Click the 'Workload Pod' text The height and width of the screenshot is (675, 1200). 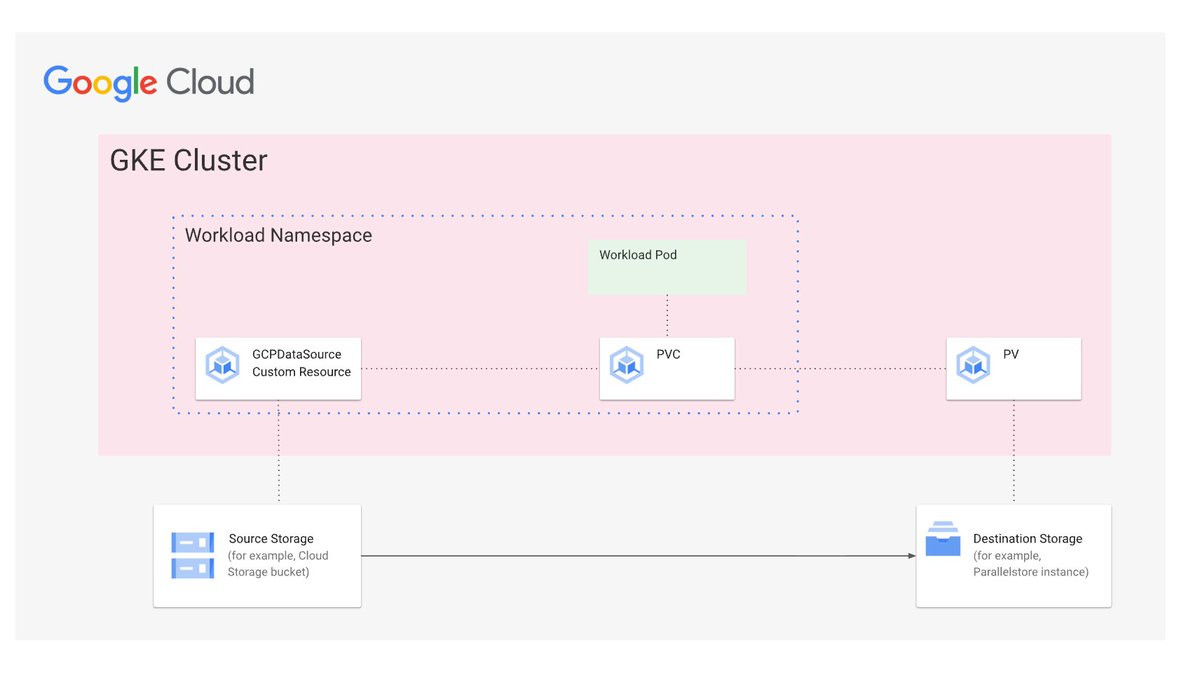(638, 255)
